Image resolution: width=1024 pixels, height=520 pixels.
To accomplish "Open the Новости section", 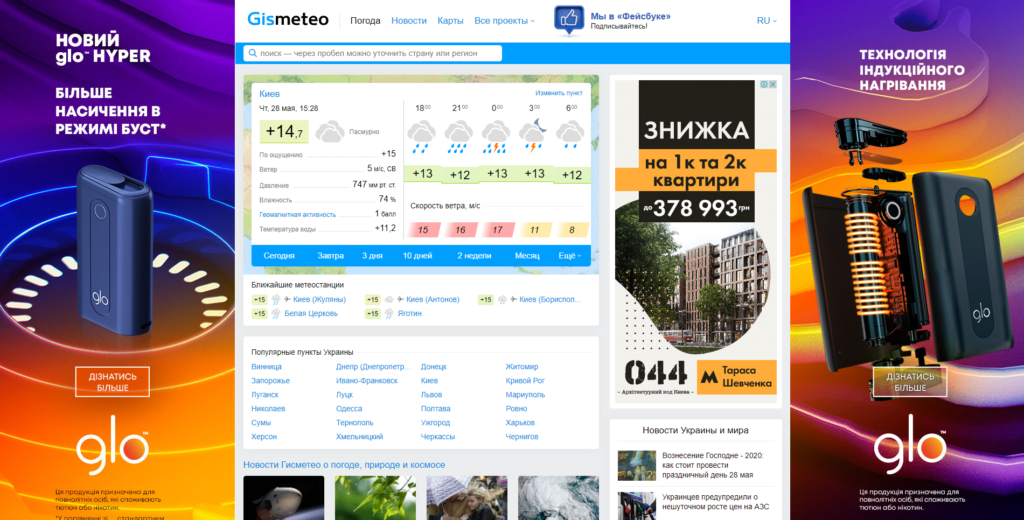I will (409, 20).
